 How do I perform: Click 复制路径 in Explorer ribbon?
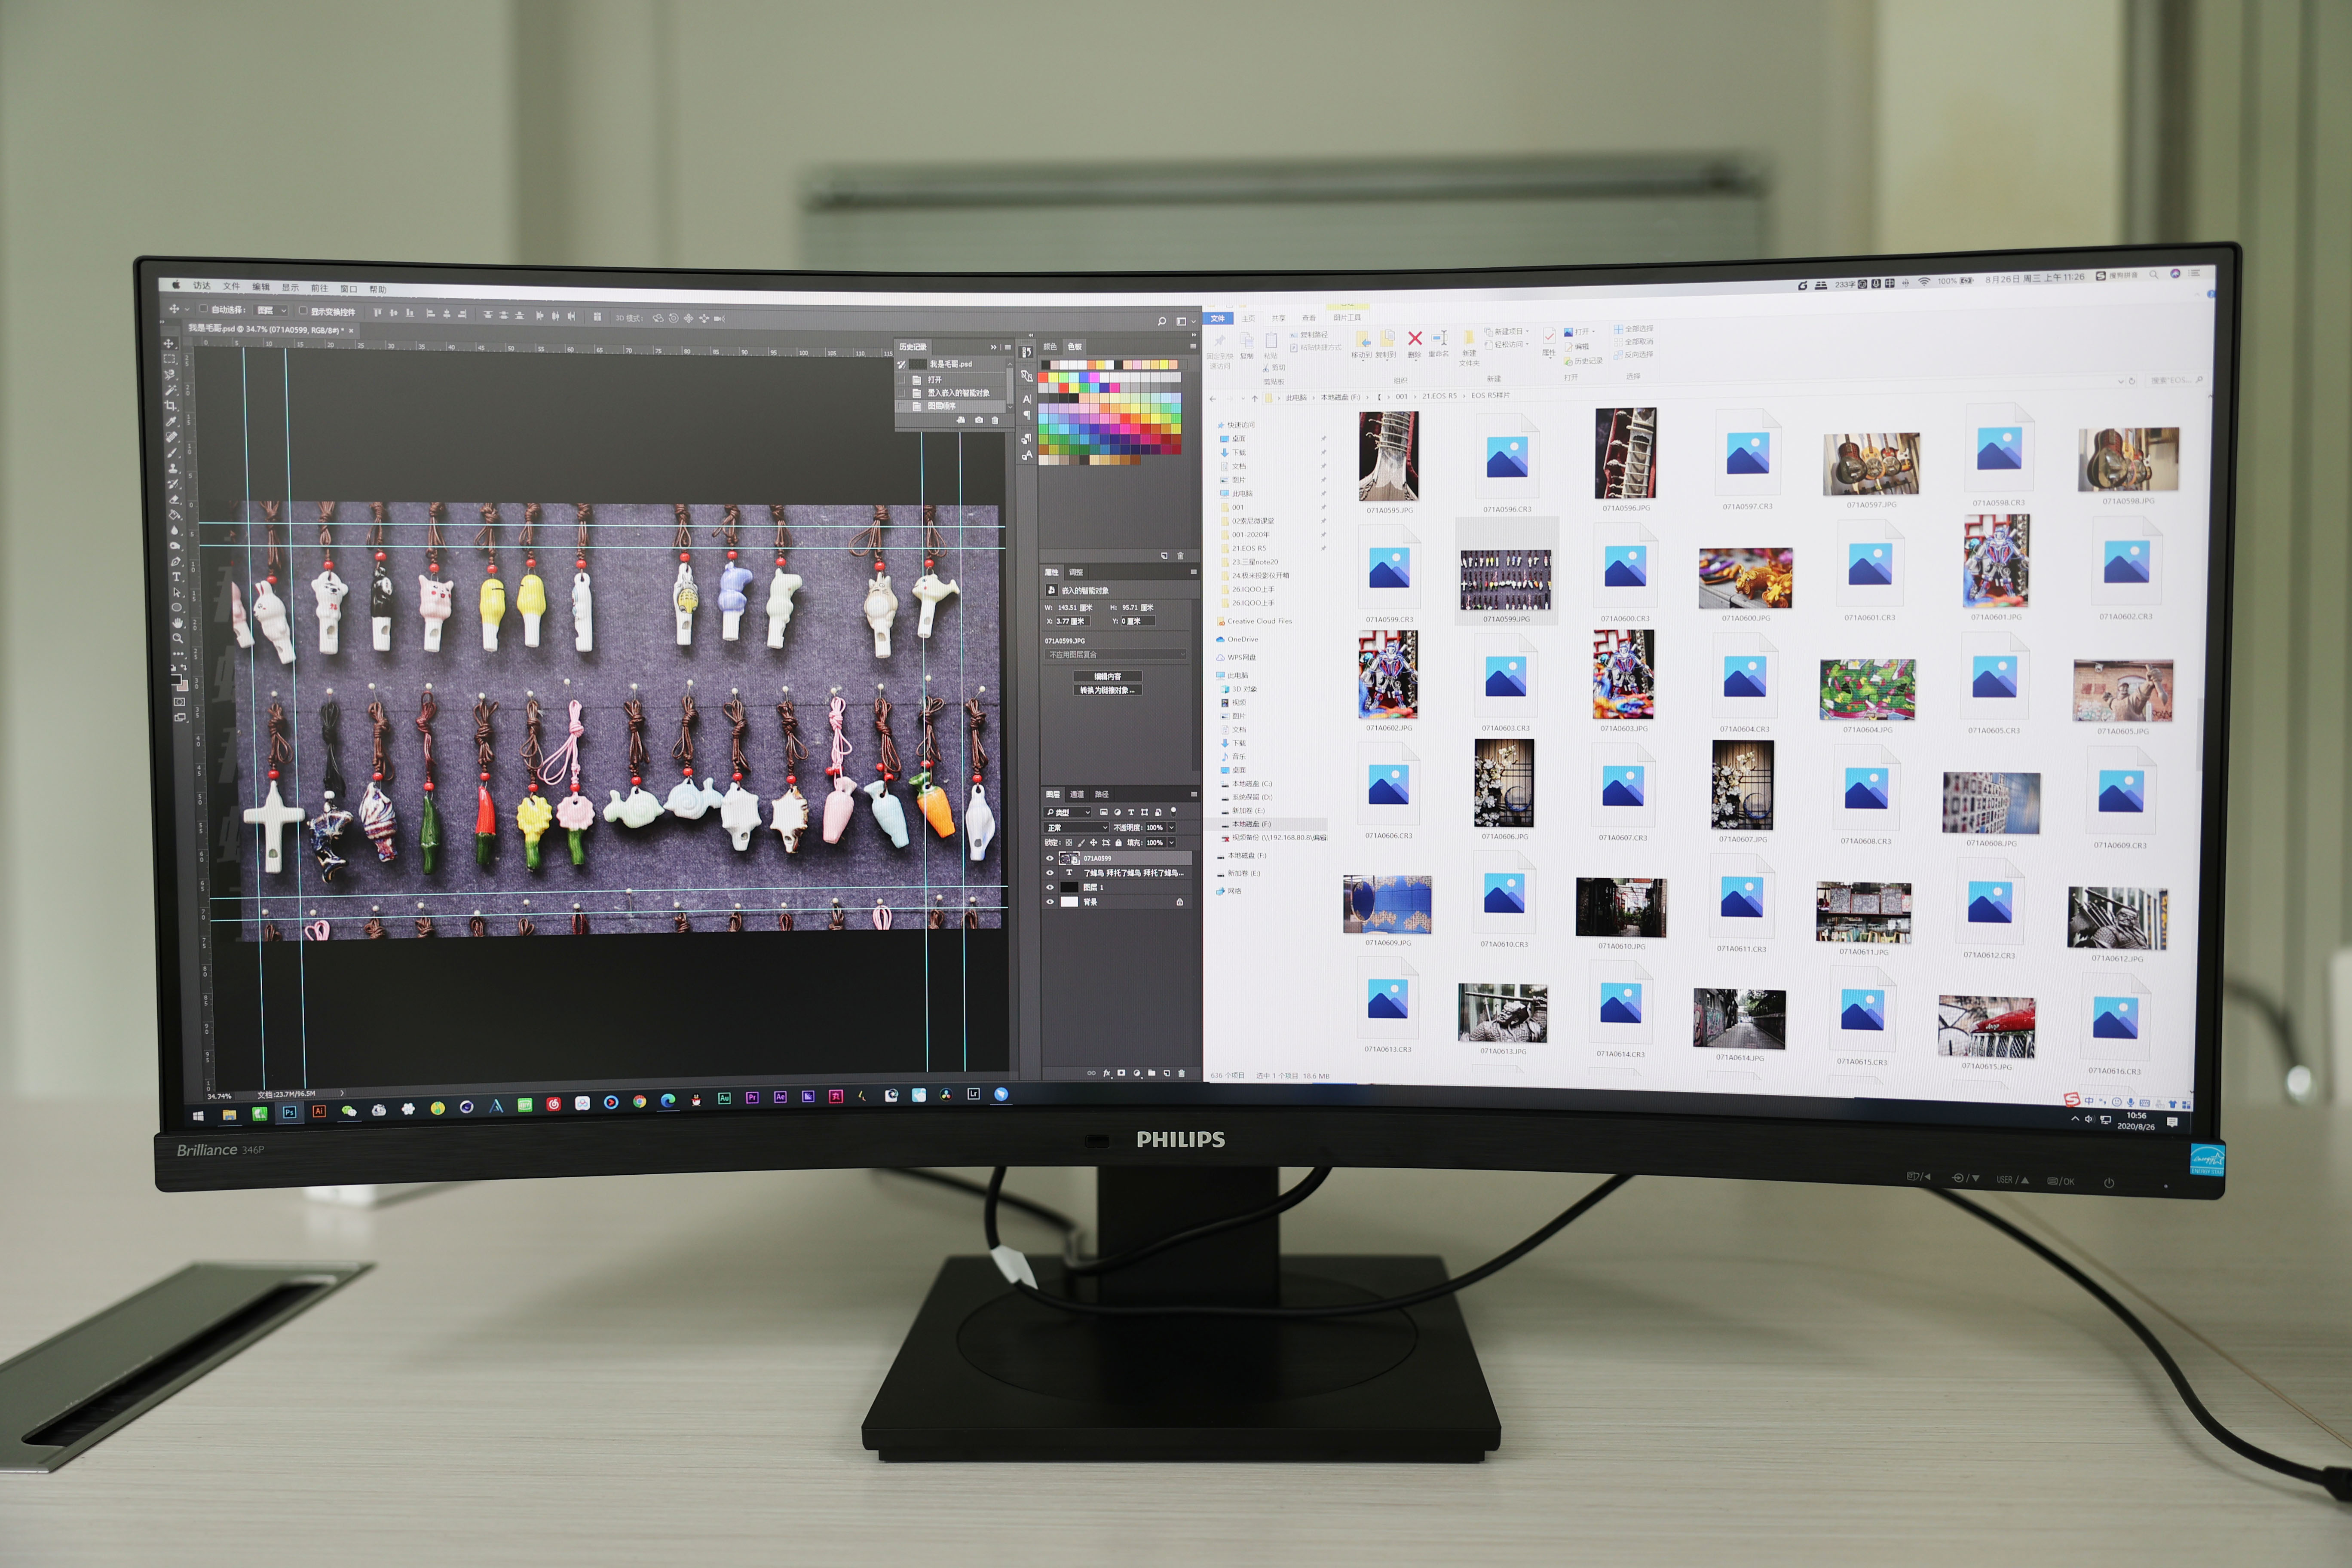point(1309,335)
